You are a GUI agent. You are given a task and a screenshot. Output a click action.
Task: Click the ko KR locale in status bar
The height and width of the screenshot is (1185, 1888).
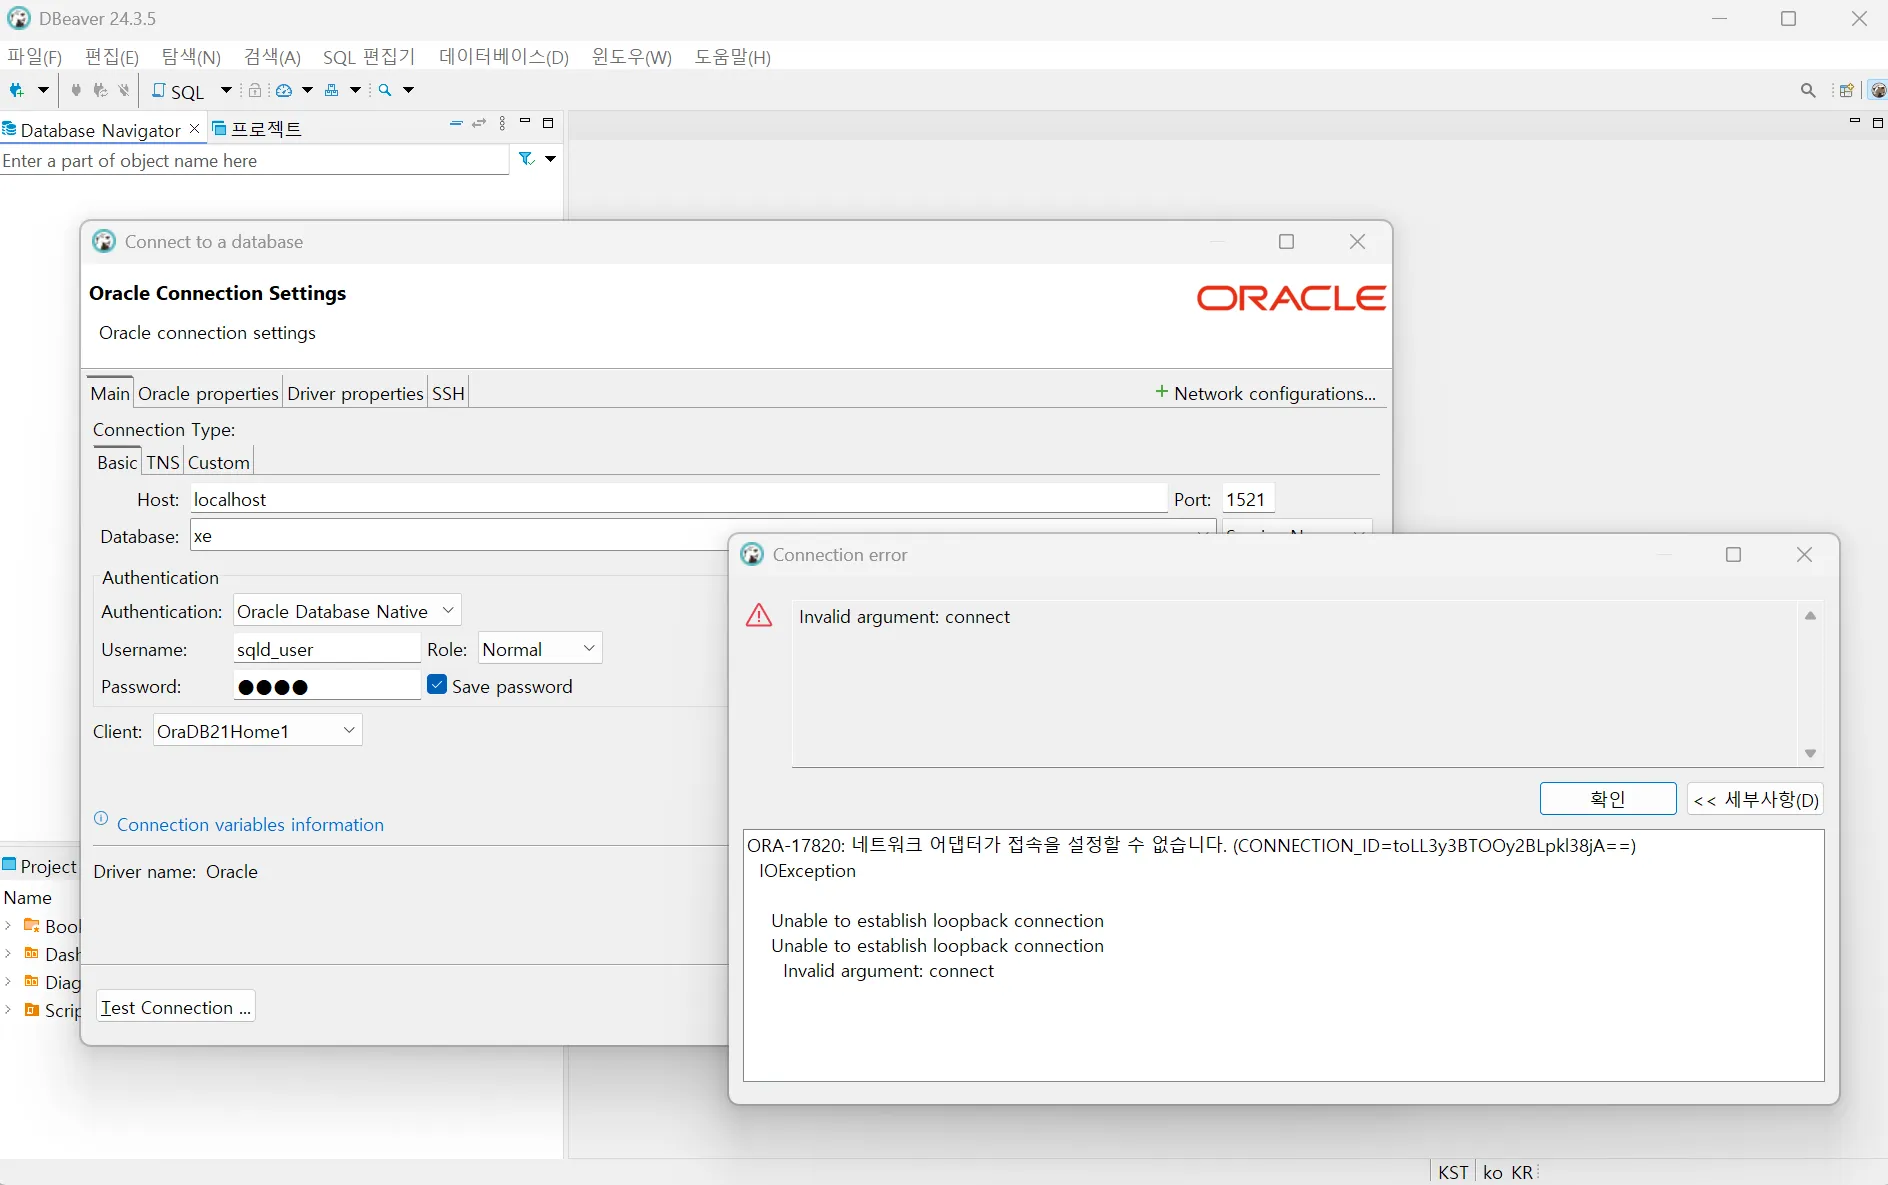click(1508, 1172)
